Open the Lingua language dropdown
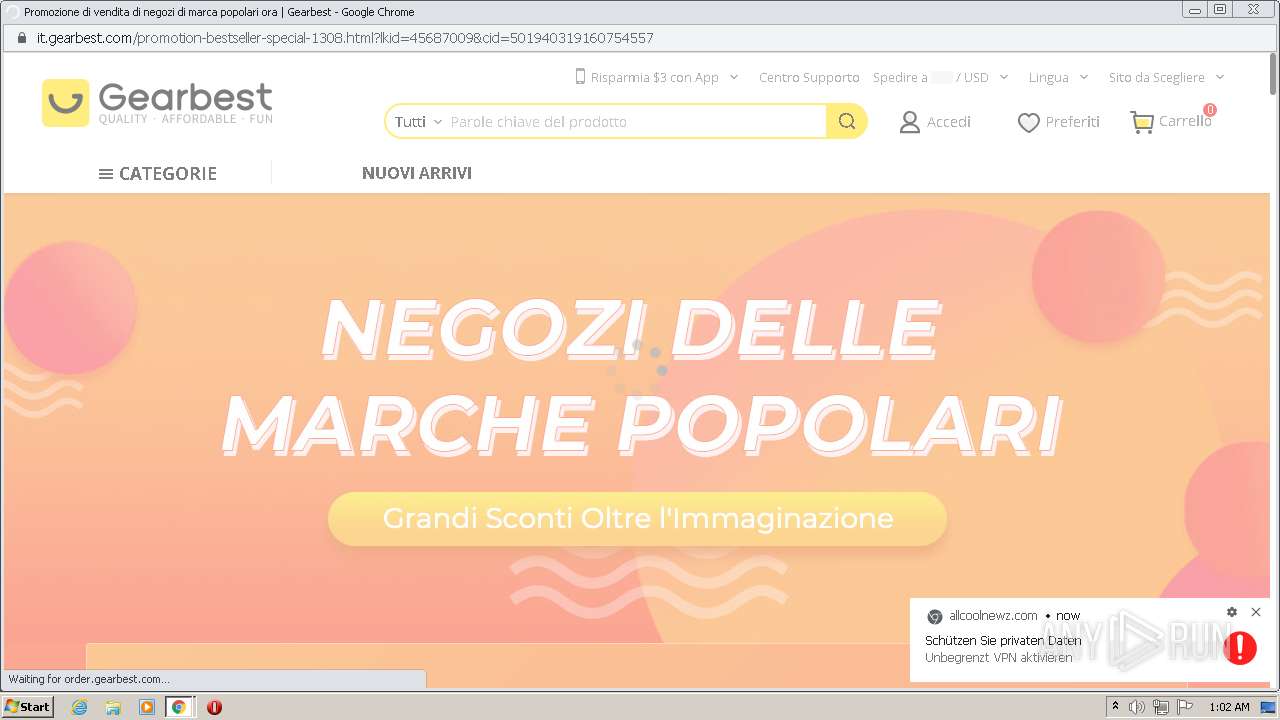This screenshot has height=720, width=1280. click(1058, 77)
